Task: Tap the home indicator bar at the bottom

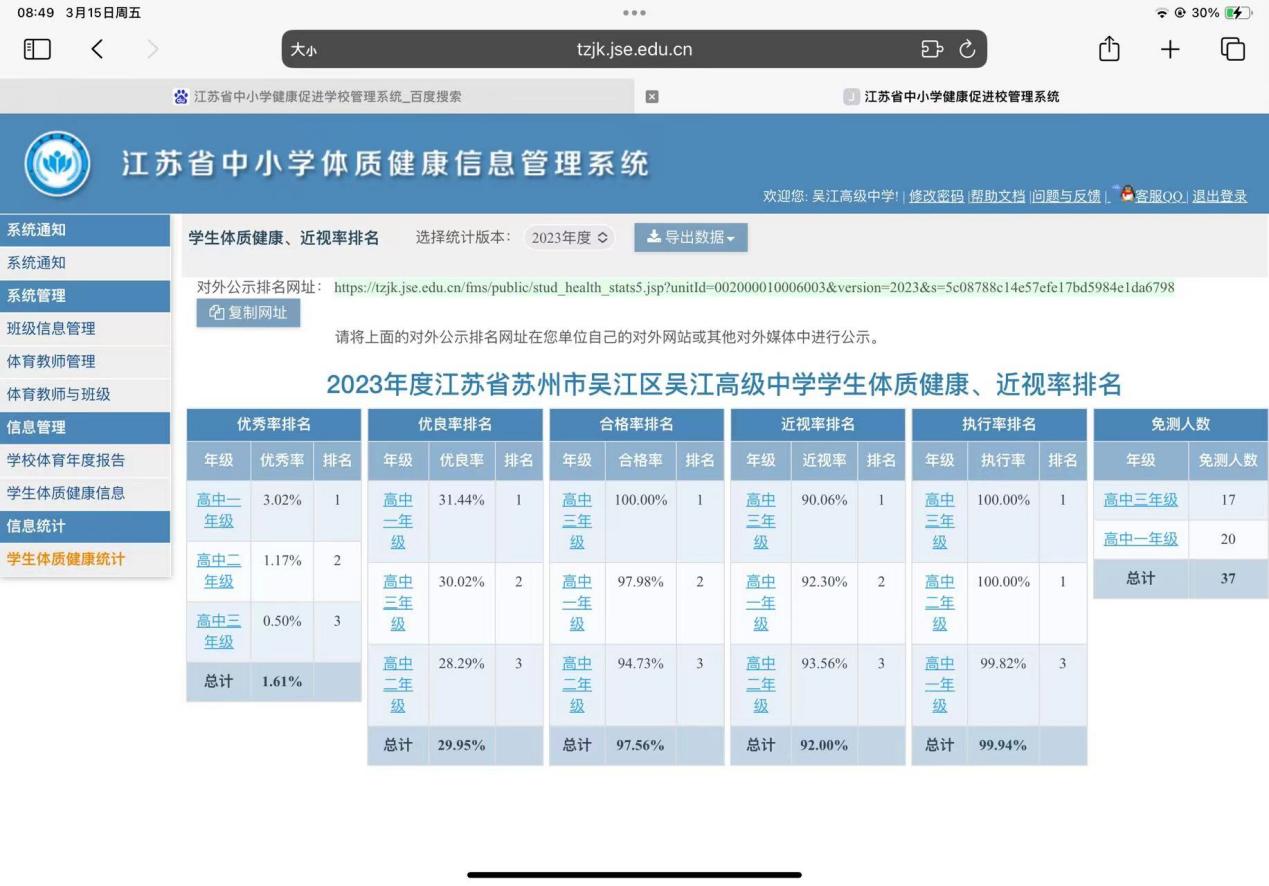Action: [634, 875]
